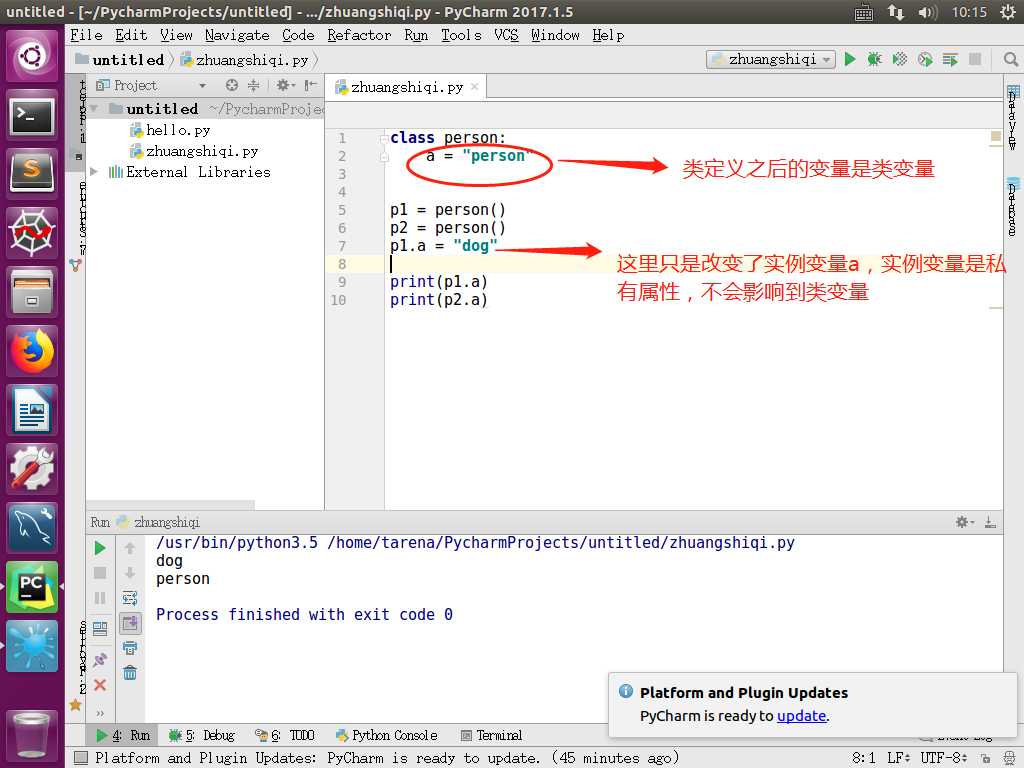Open the Database side panel tab
This screenshot has height=768, width=1024.
point(1013,206)
